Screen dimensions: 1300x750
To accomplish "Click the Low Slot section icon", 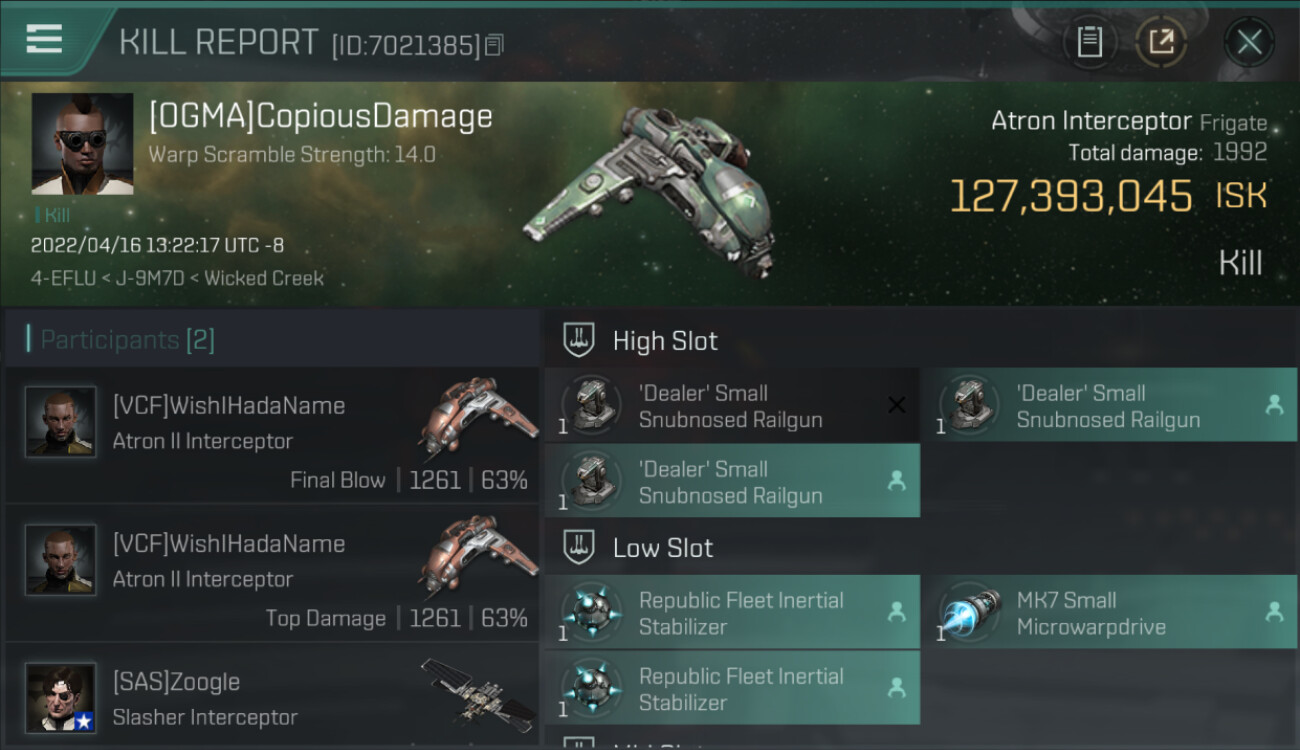I will pyautogui.click(x=579, y=548).
